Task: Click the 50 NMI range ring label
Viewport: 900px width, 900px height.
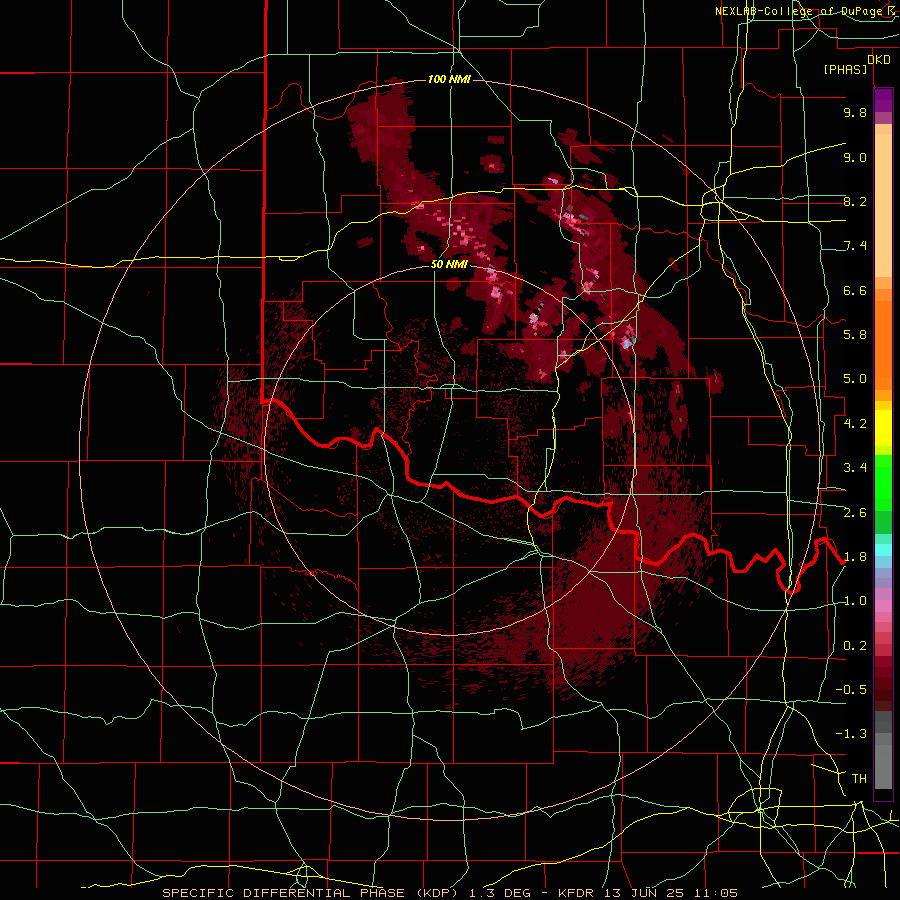Action: tap(449, 264)
